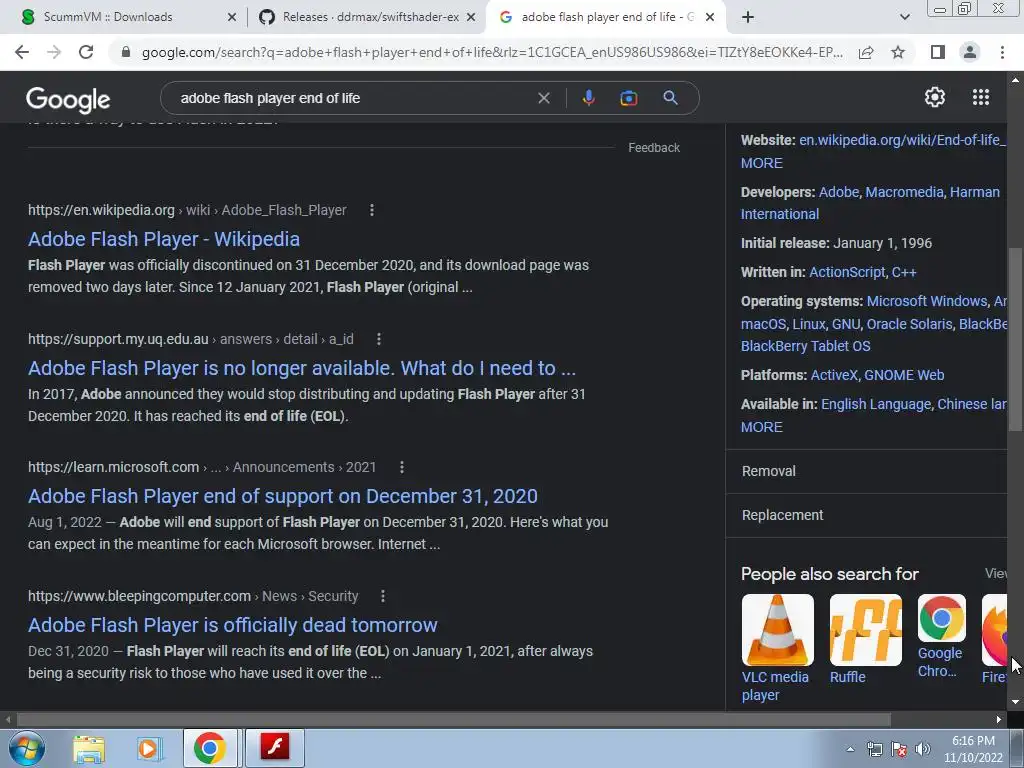Image resolution: width=1024 pixels, height=768 pixels.
Task: Open 'end of support on December 31, 2020' result
Action: pyautogui.click(x=283, y=496)
